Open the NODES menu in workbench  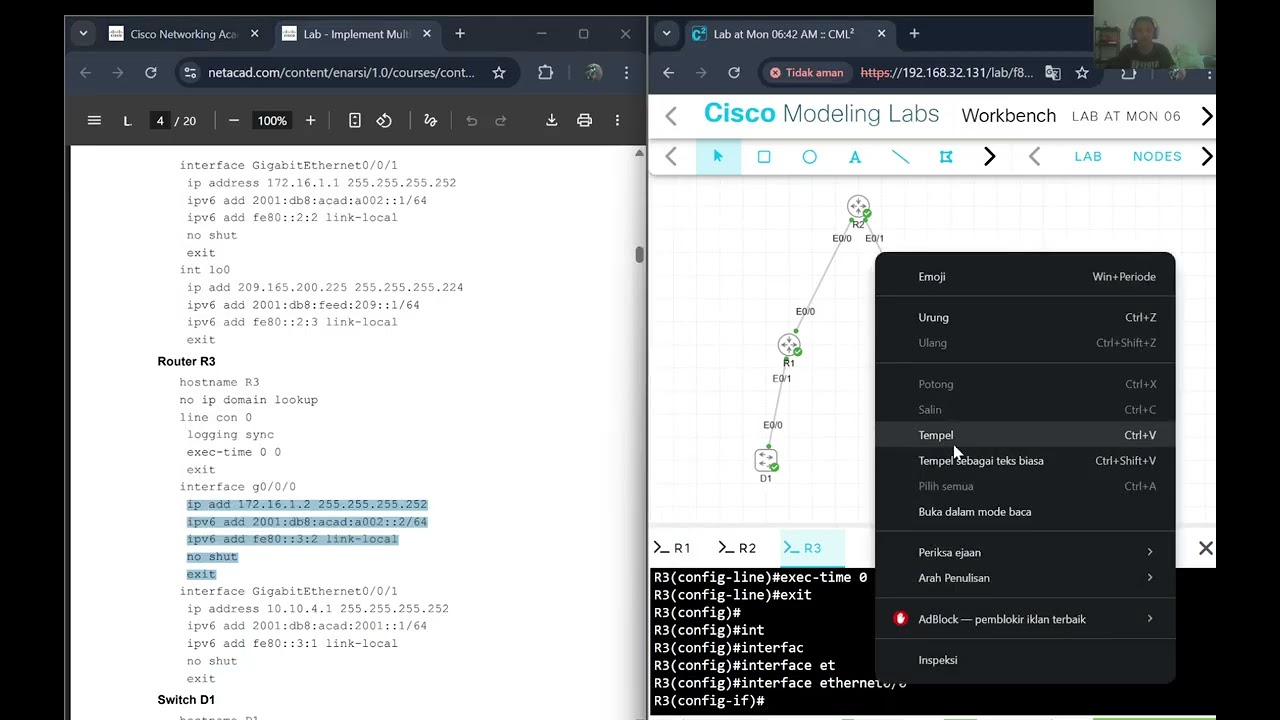1157,157
